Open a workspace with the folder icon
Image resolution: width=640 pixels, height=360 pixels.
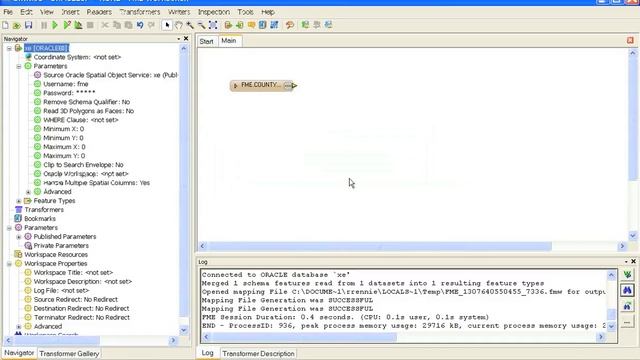point(17,25)
